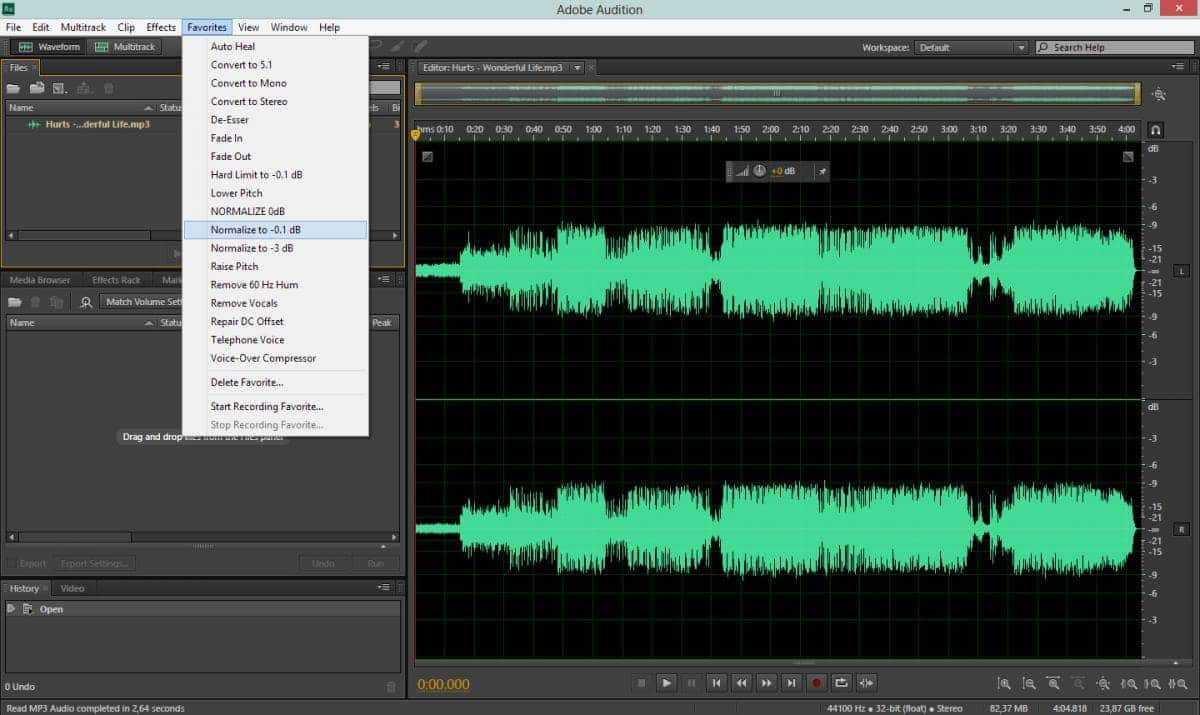Image resolution: width=1200 pixels, height=715 pixels.
Task: Click the fade-in handle at waveform top left
Action: pyautogui.click(x=427, y=156)
